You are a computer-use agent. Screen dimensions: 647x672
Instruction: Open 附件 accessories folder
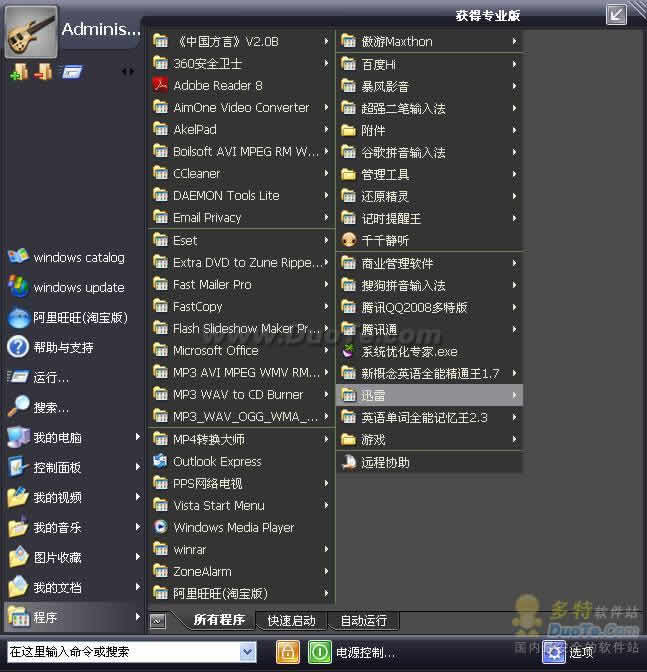(x=429, y=130)
